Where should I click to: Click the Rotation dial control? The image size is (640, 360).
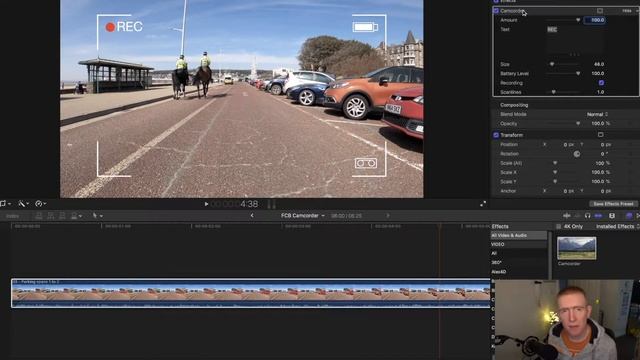point(577,154)
